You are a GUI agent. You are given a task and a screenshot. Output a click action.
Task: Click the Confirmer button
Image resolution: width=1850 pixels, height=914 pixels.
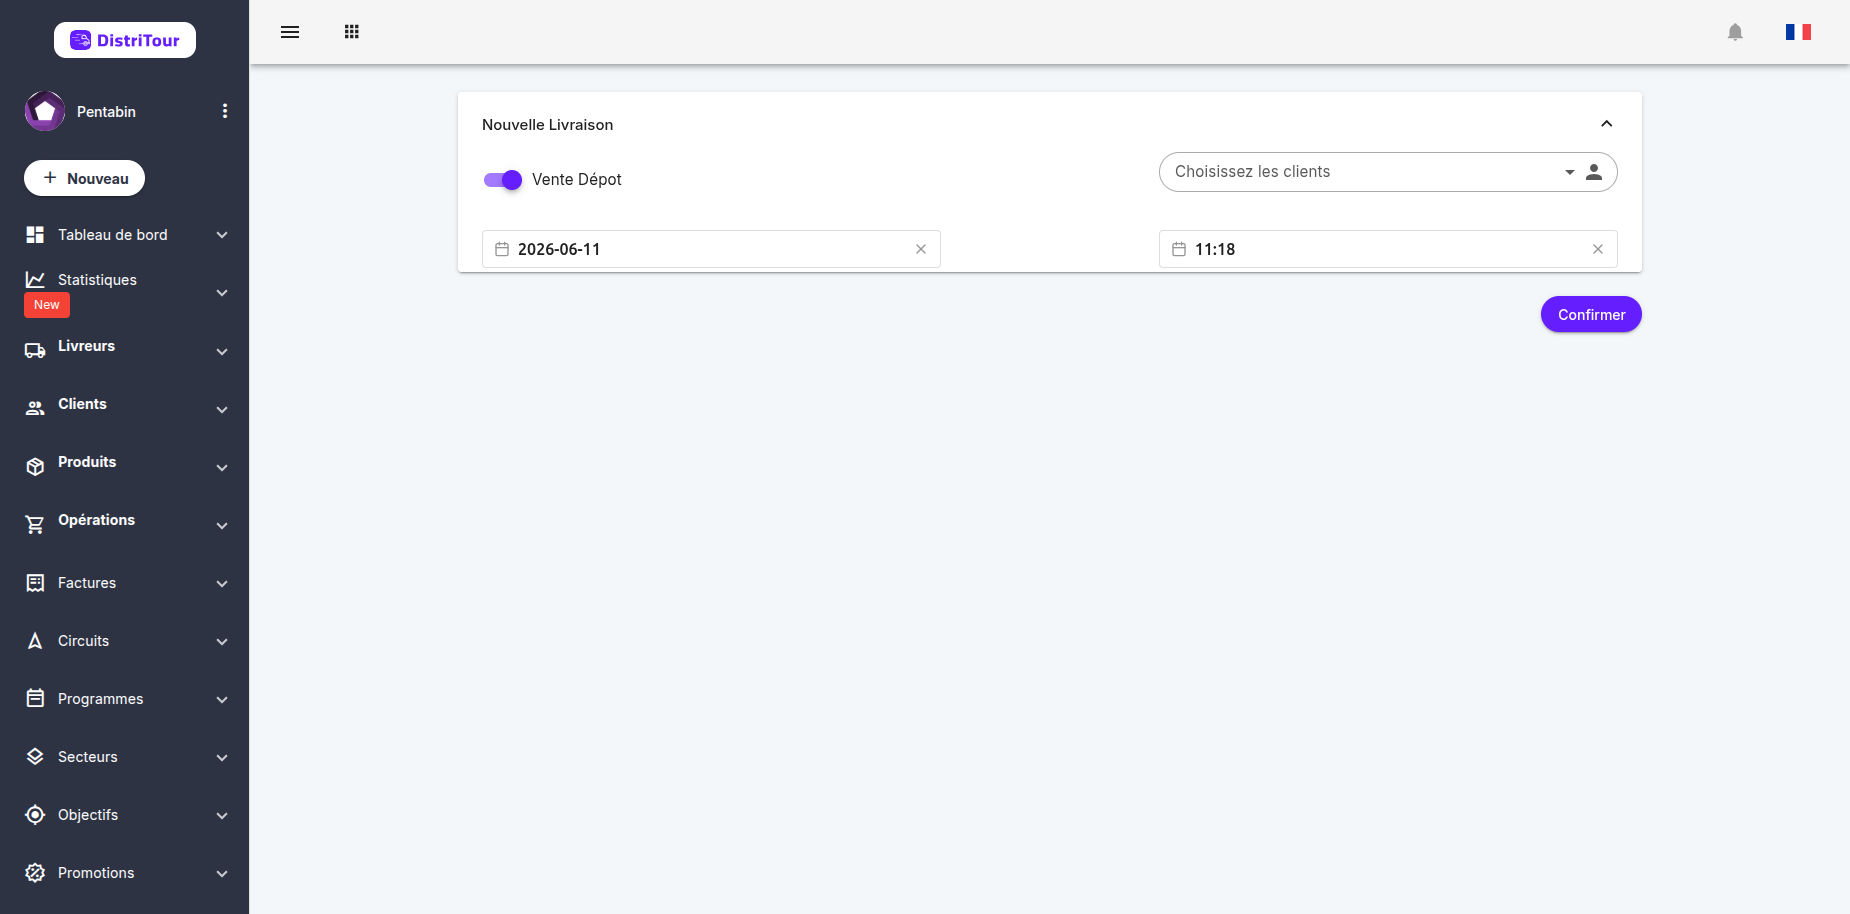click(x=1591, y=314)
